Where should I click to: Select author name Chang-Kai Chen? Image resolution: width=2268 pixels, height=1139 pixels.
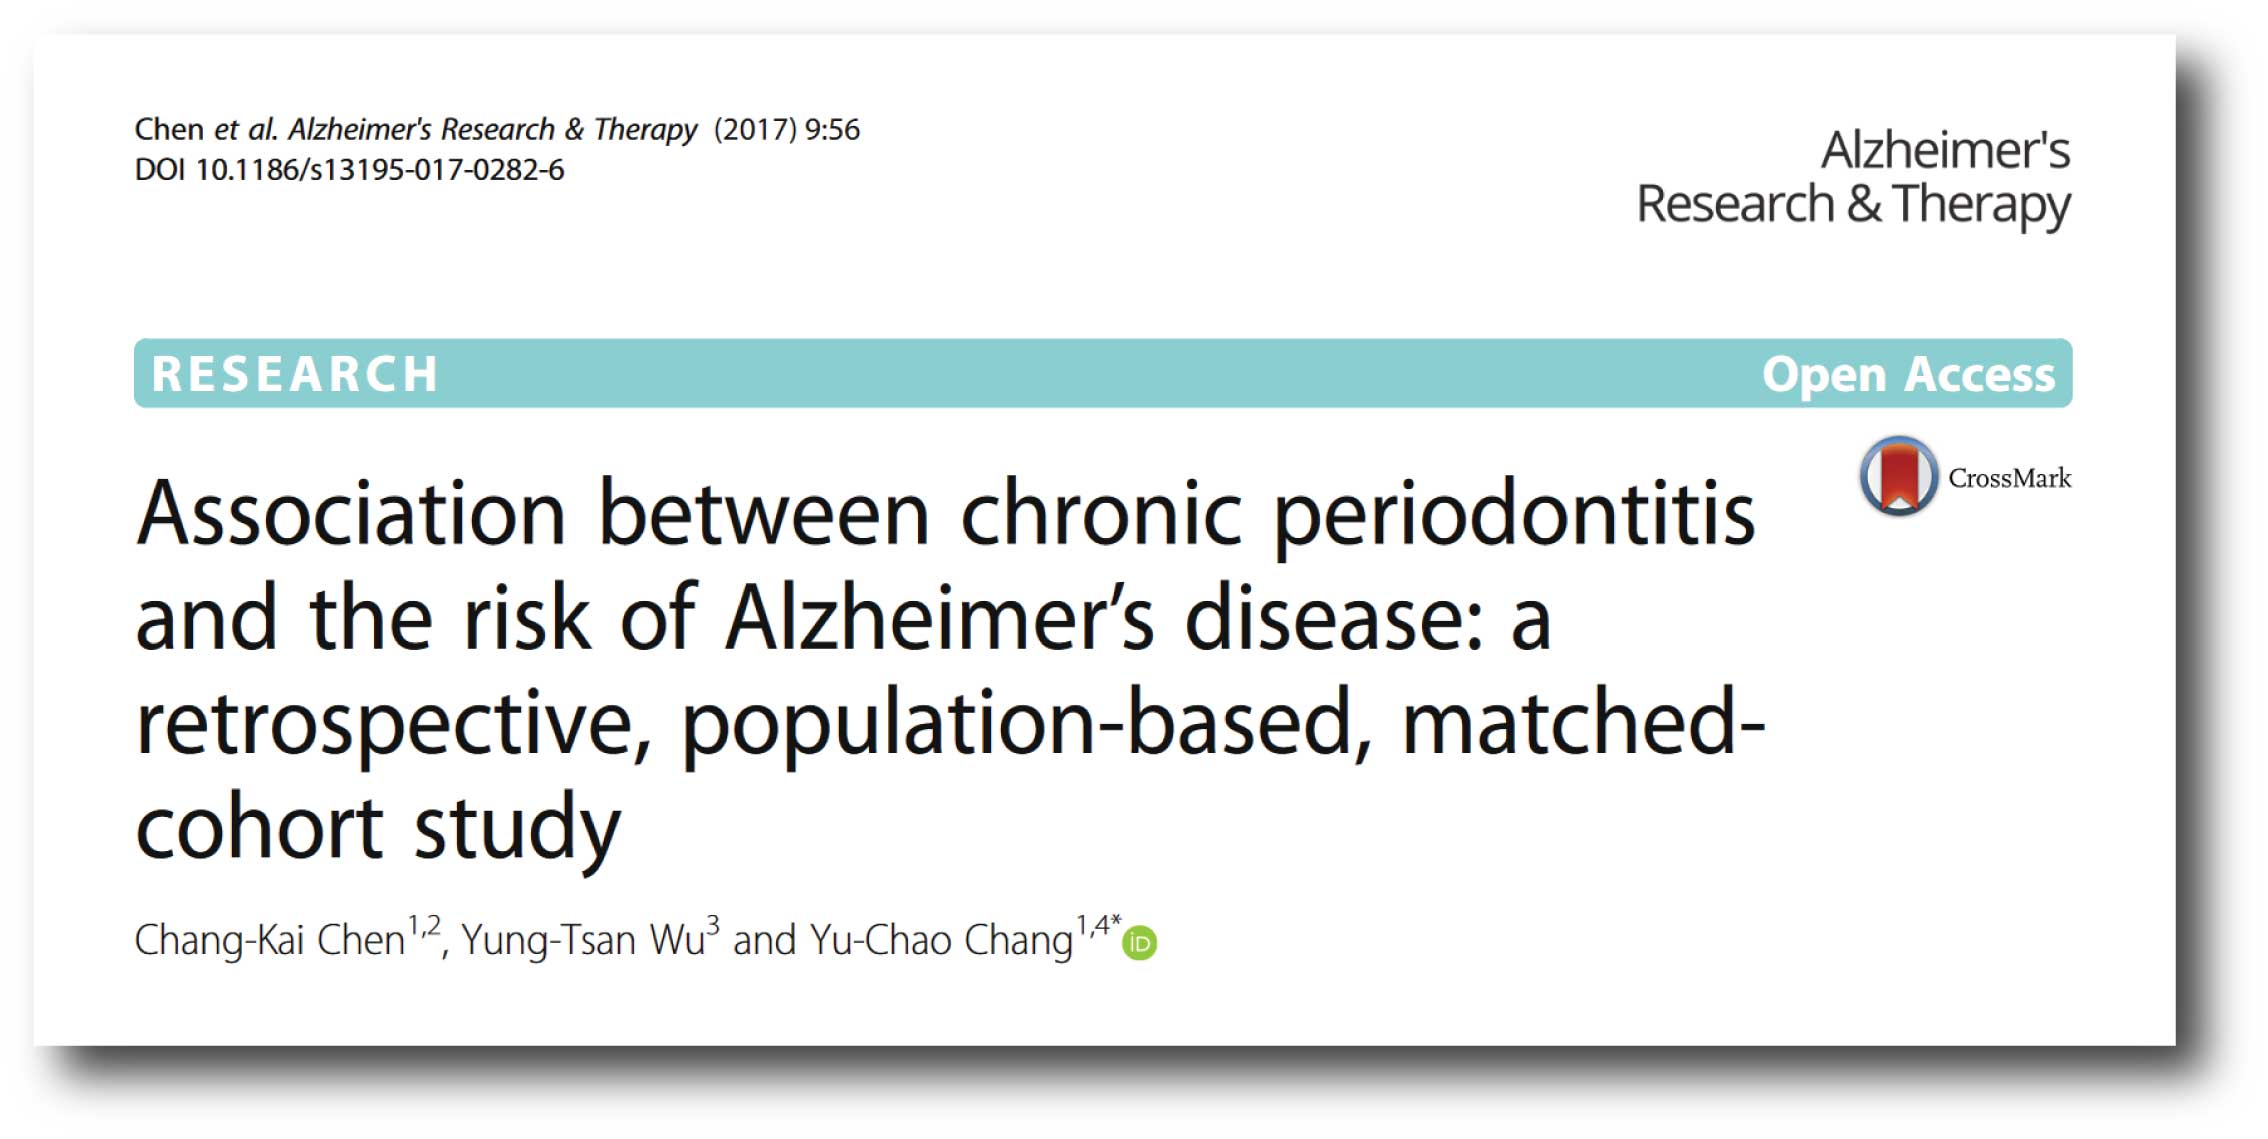269,940
